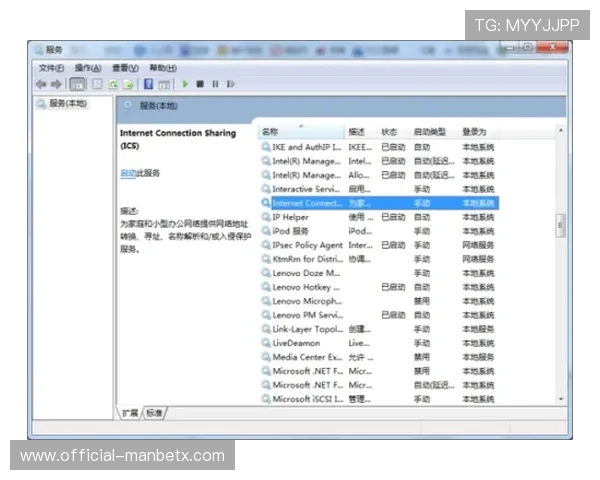This screenshot has width=600, height=480.
Task: Click the 服务 window title bar icon
Action: point(39,50)
